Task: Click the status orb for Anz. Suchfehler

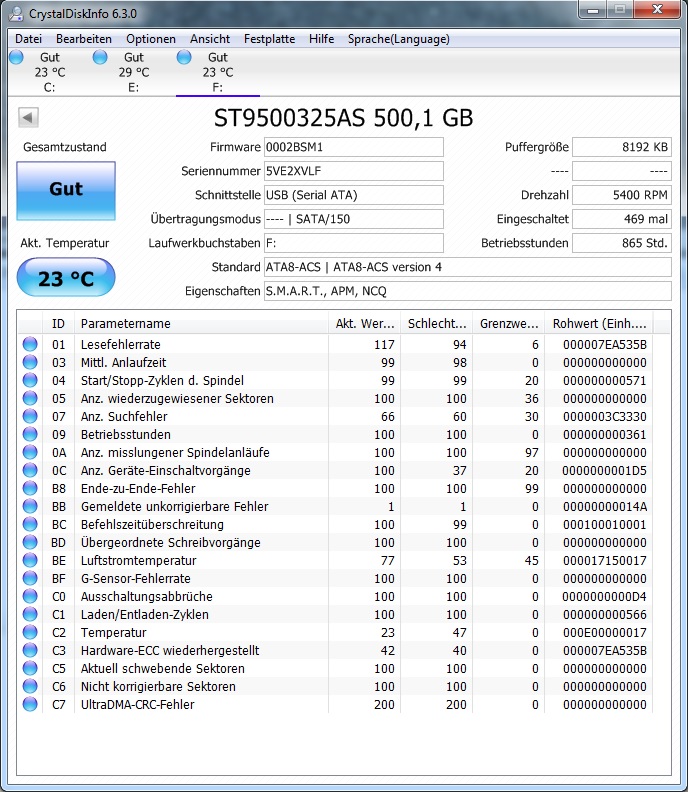Action: [x=30, y=416]
